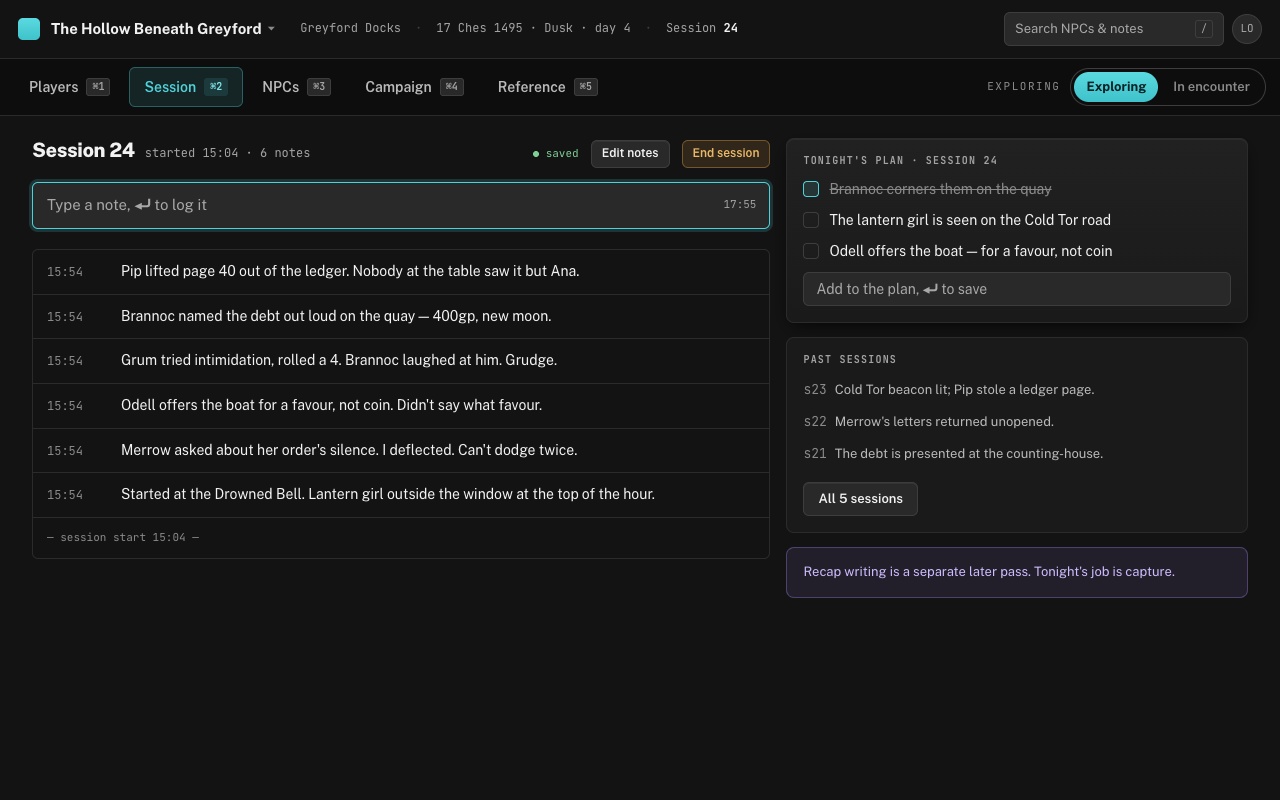Open campaign title dropdown arrow
Viewport: 1280px width, 800px height.
[x=271, y=29]
